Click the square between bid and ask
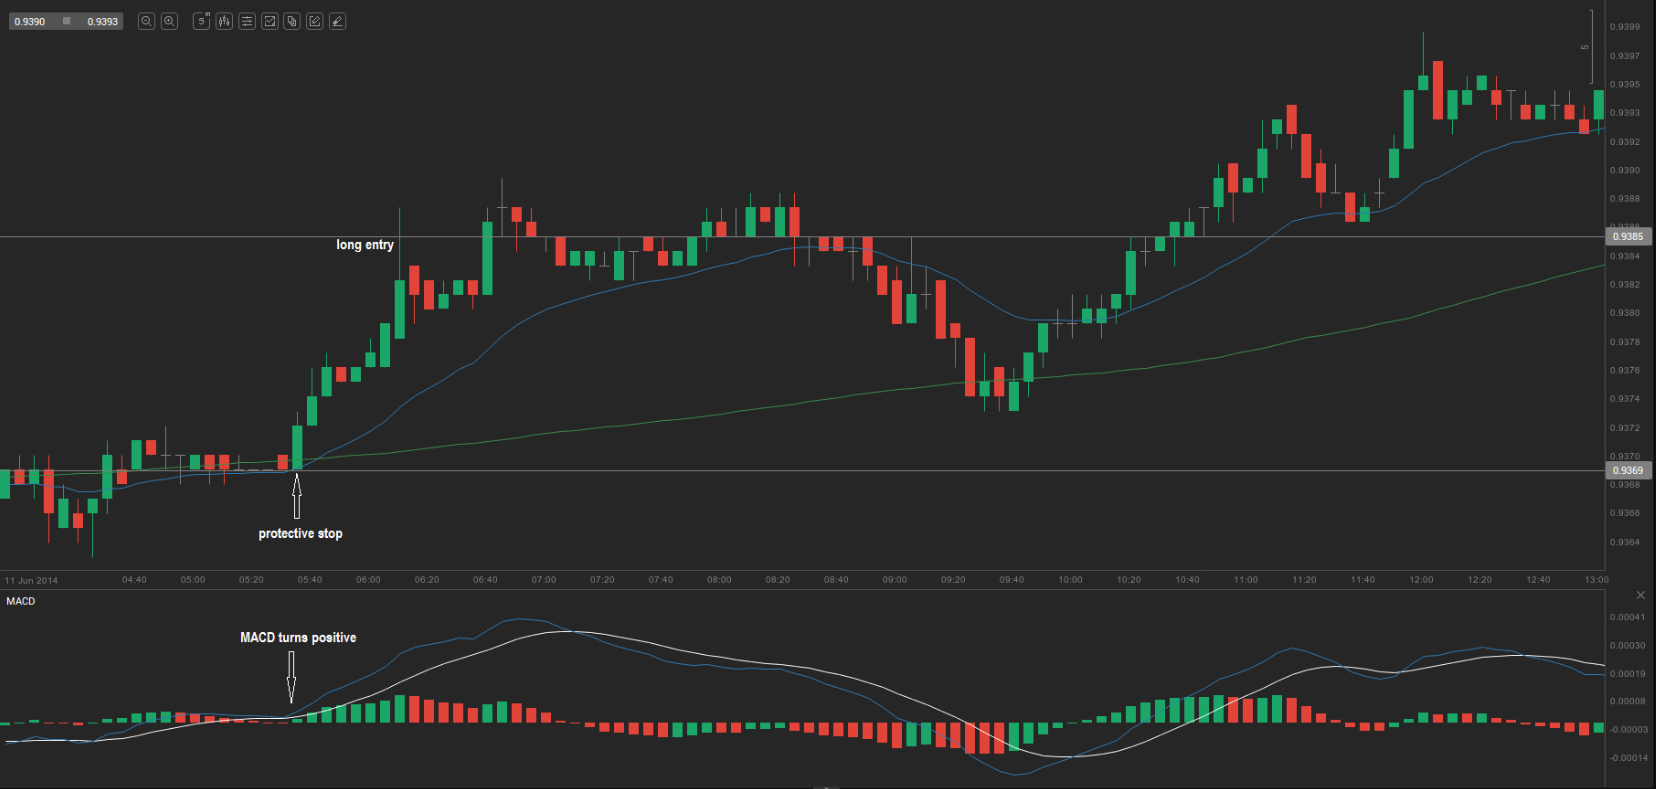Viewport: 1656px width, 789px height. coord(66,21)
